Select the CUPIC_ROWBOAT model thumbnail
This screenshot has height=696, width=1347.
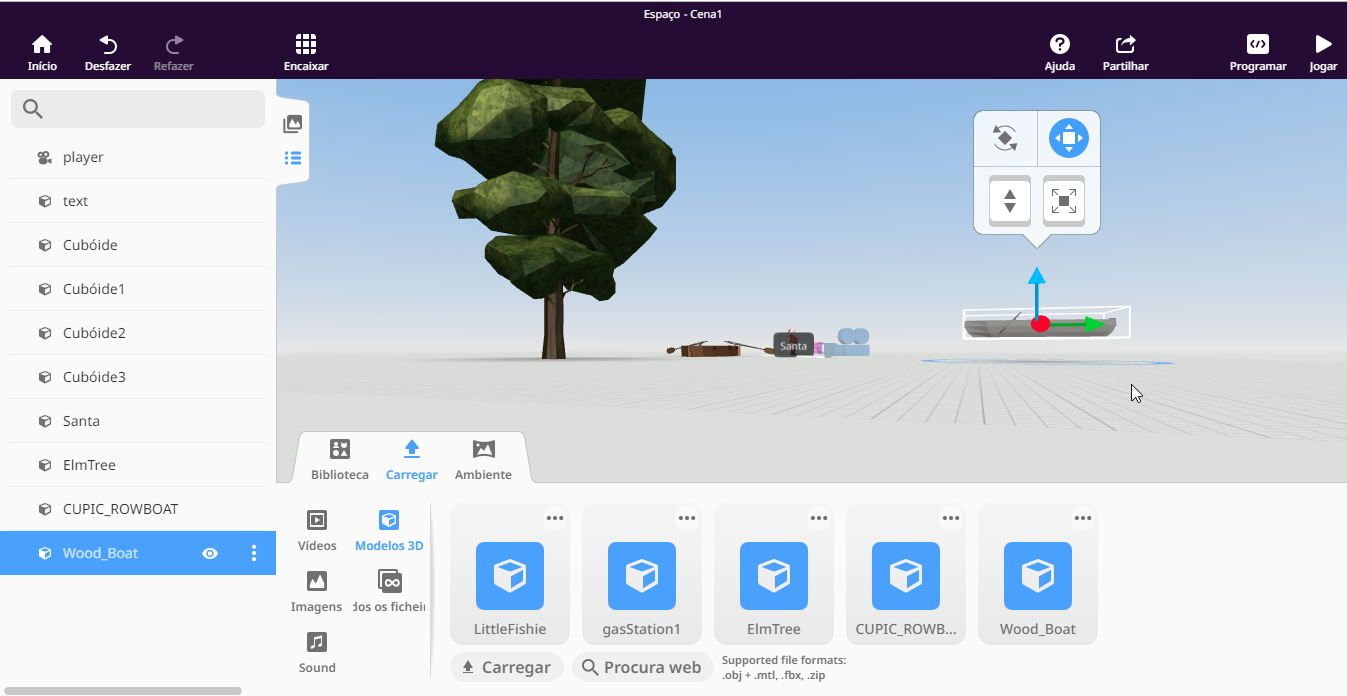point(906,576)
